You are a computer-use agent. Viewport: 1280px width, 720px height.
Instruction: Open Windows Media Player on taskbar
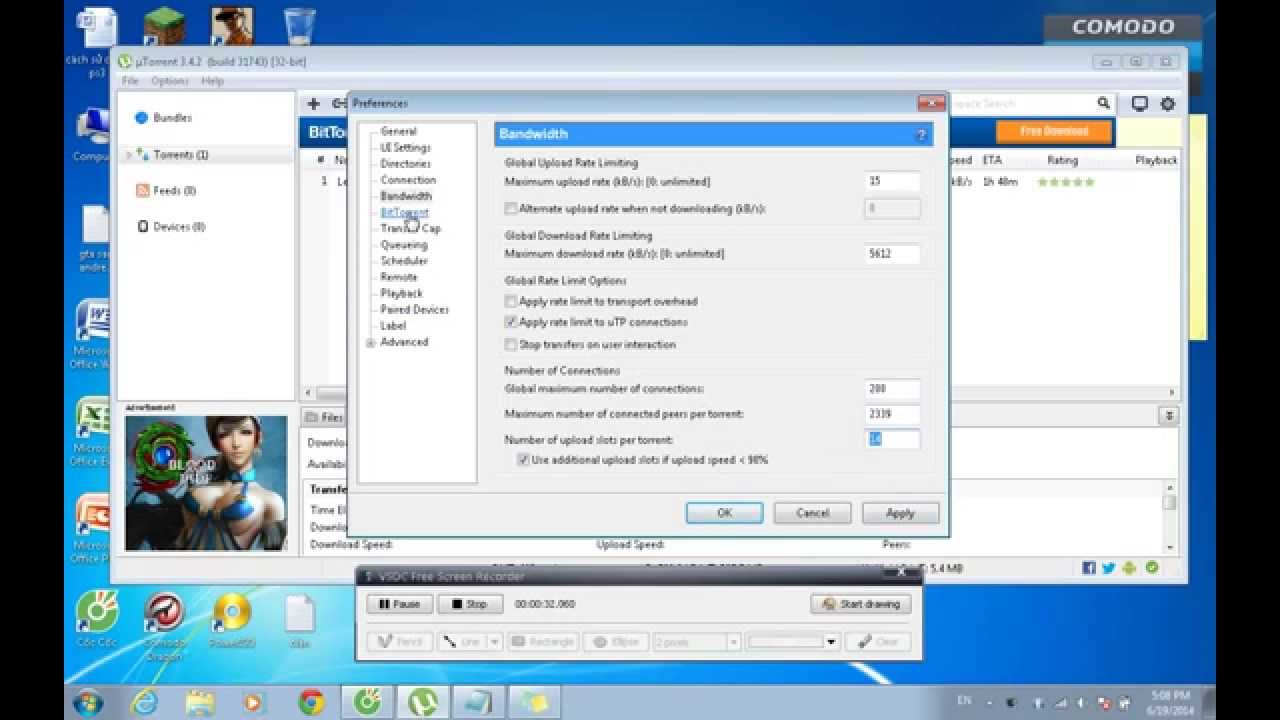pyautogui.click(x=256, y=702)
